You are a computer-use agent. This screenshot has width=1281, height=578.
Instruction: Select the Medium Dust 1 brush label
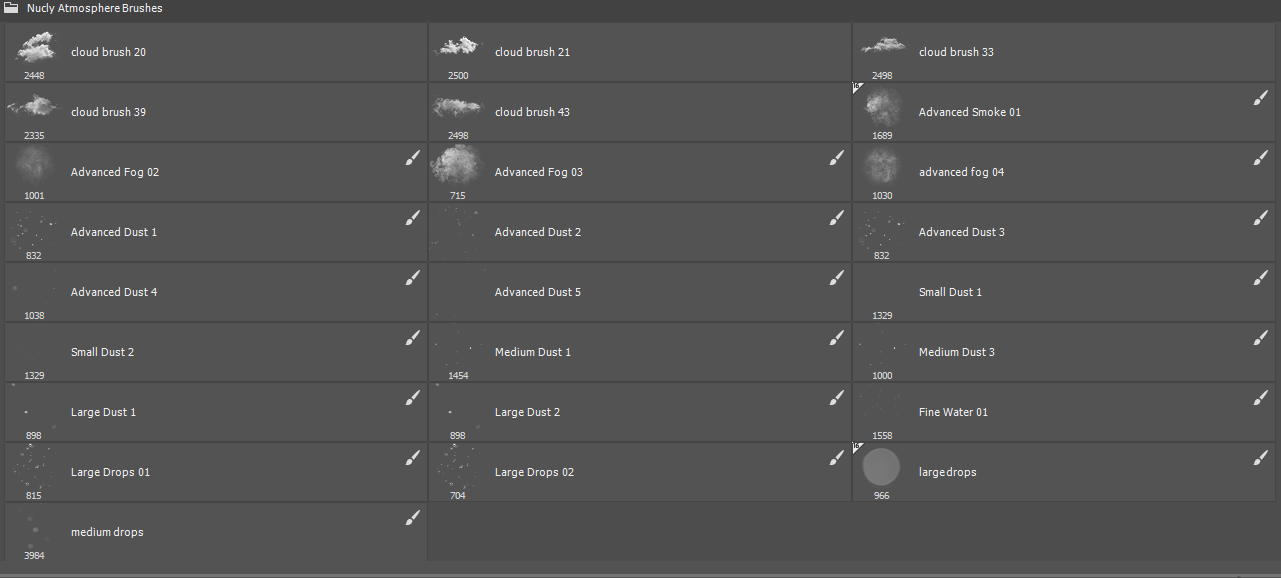click(x=533, y=352)
